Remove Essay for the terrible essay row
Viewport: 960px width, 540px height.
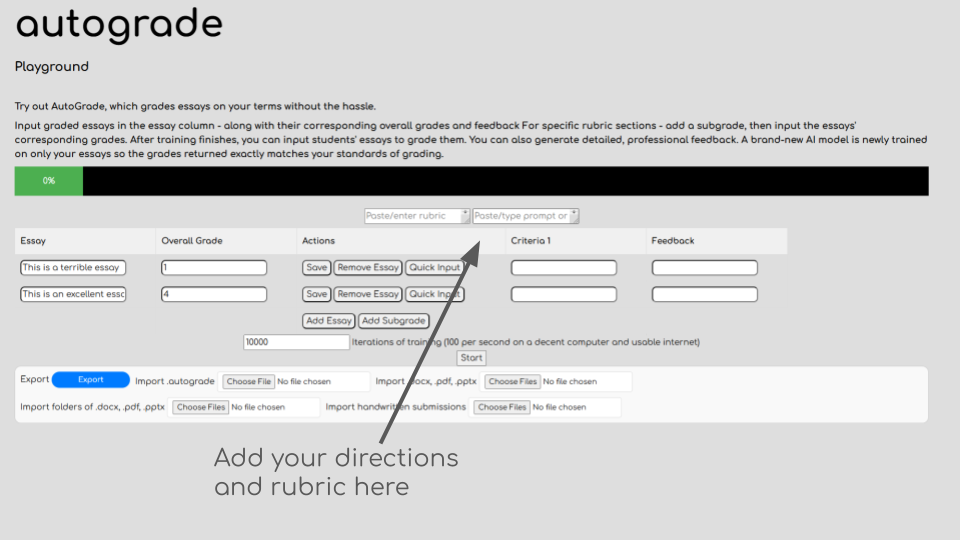(x=368, y=268)
